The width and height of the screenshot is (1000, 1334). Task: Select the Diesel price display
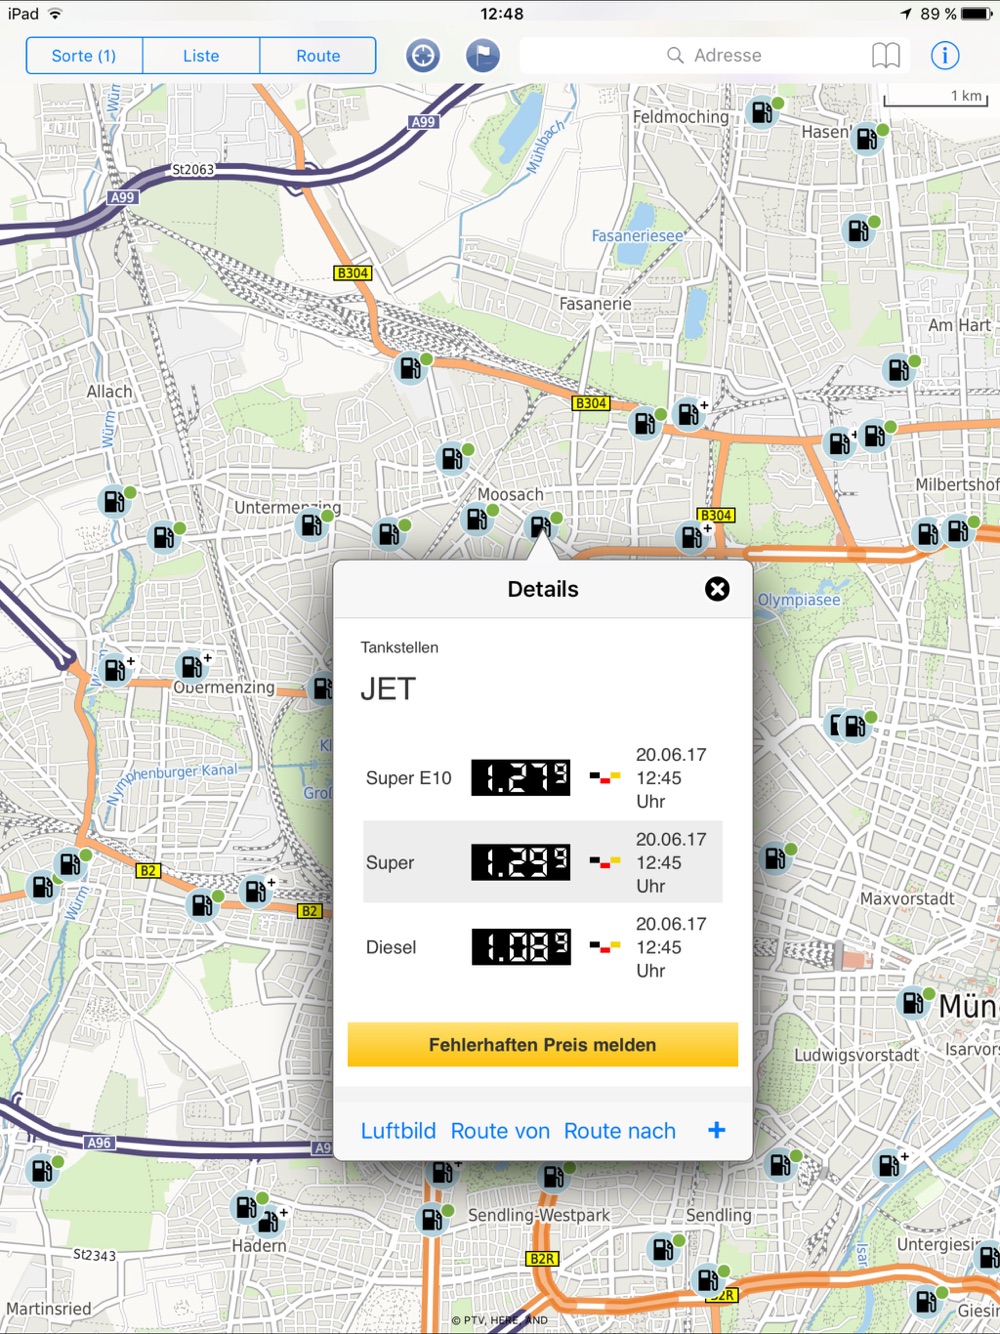(x=521, y=947)
